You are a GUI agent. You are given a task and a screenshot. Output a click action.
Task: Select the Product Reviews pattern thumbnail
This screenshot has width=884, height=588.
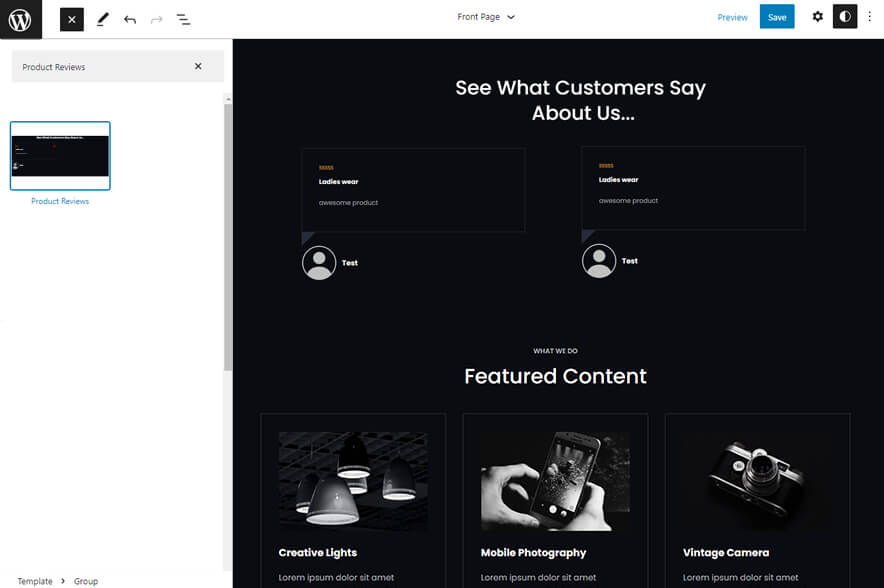point(60,155)
